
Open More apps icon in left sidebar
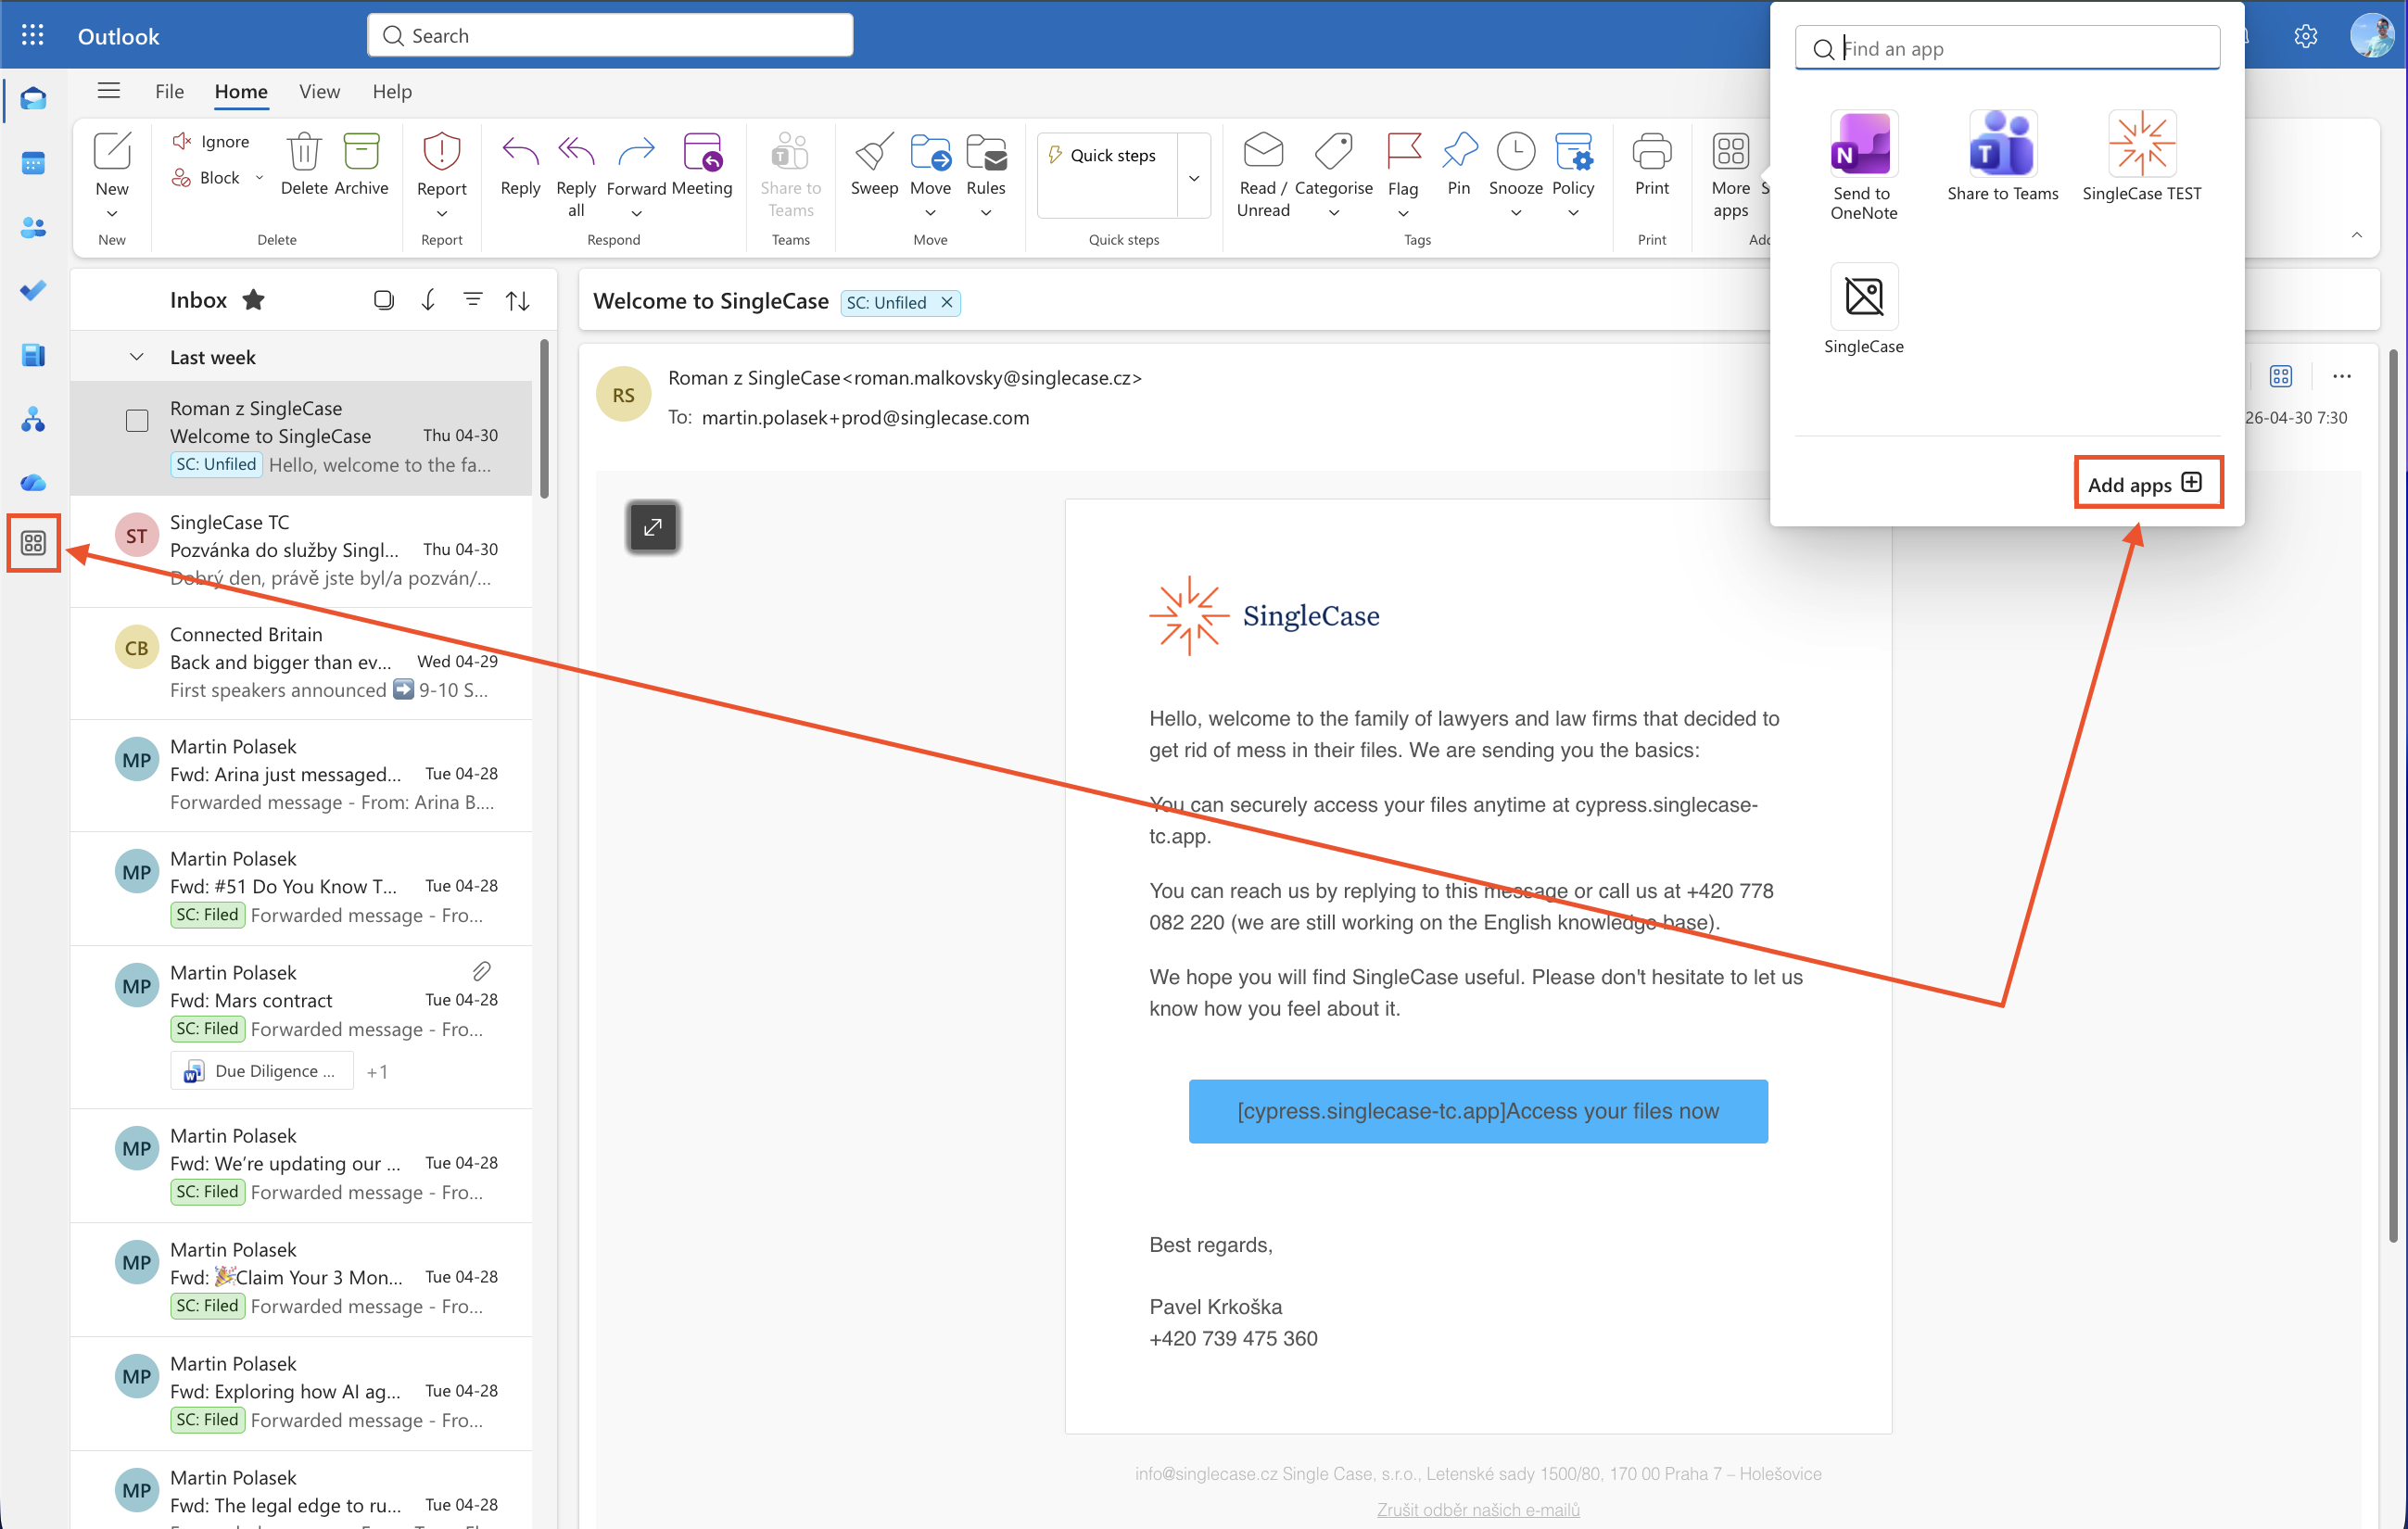[33, 543]
